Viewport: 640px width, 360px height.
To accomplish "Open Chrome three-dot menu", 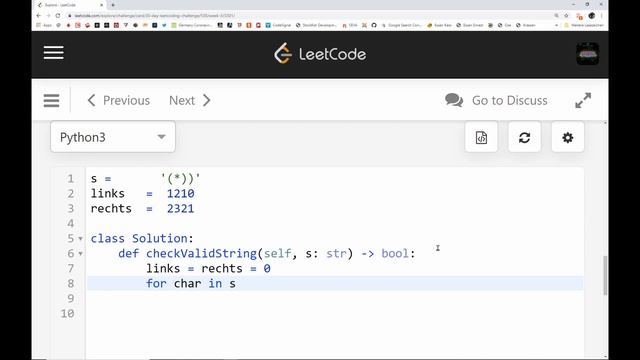I will click(x=602, y=16).
